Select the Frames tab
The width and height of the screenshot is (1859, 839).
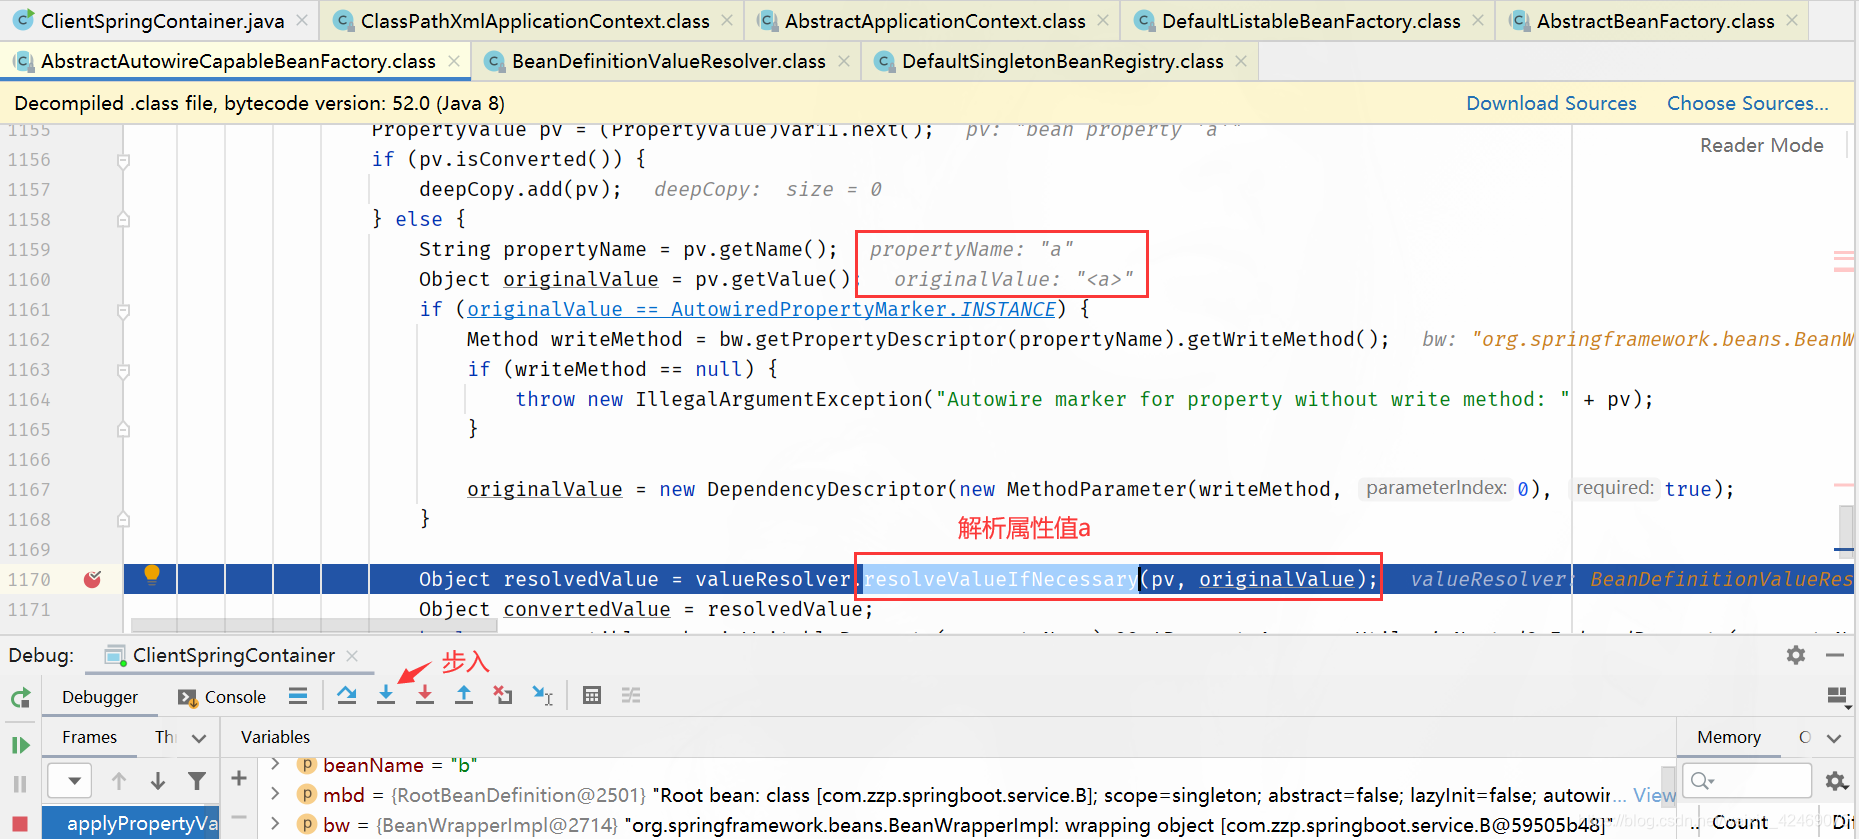click(x=89, y=737)
